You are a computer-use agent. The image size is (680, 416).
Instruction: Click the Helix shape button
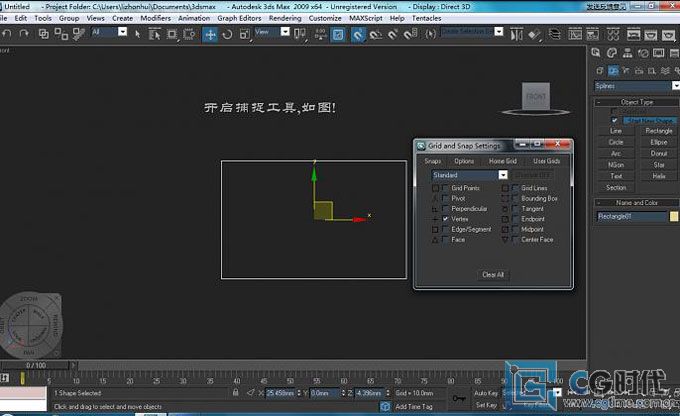659,176
